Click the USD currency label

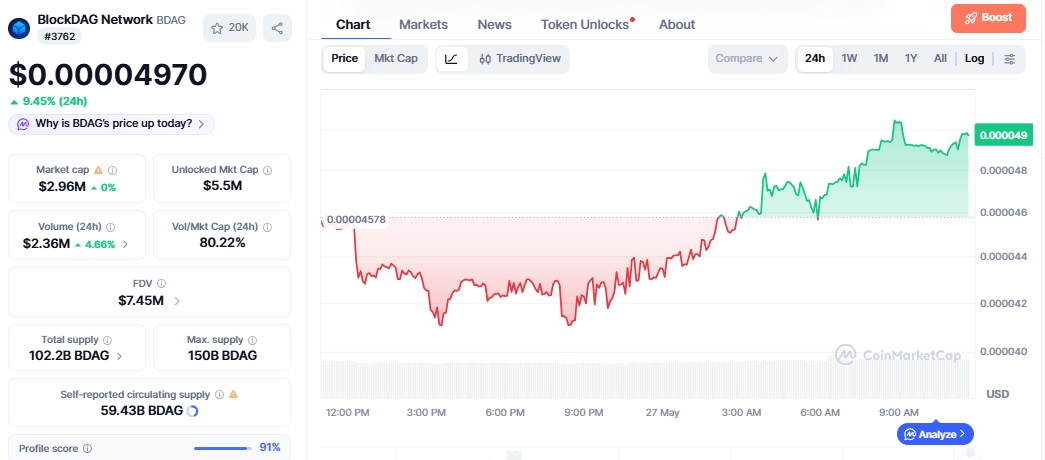click(998, 394)
